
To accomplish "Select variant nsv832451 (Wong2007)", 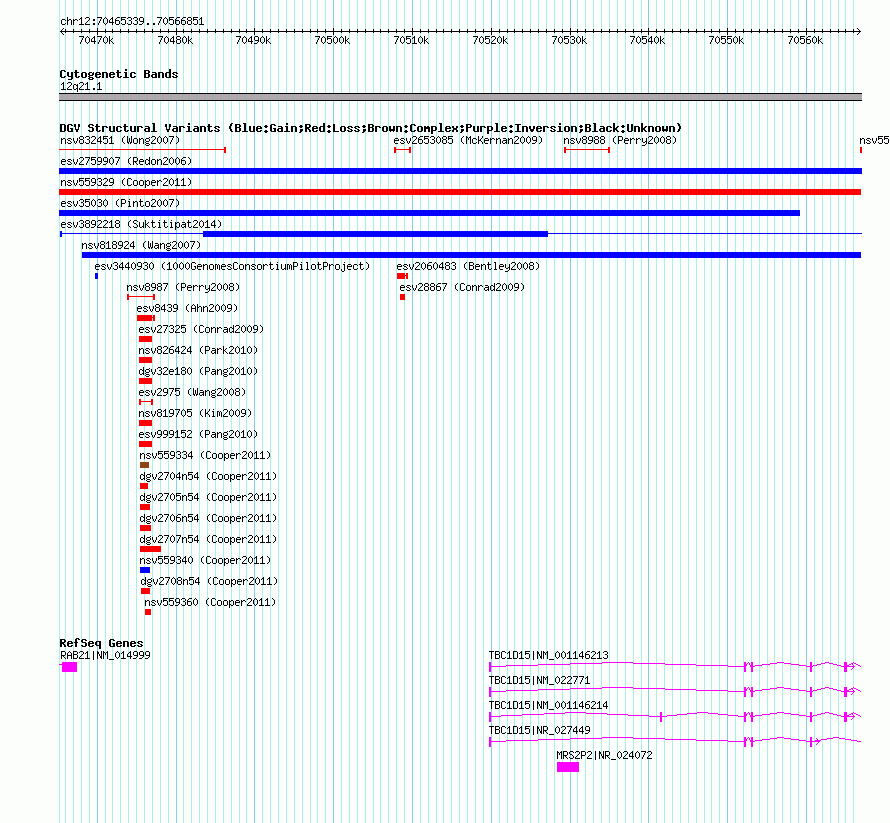I will click(120, 140).
